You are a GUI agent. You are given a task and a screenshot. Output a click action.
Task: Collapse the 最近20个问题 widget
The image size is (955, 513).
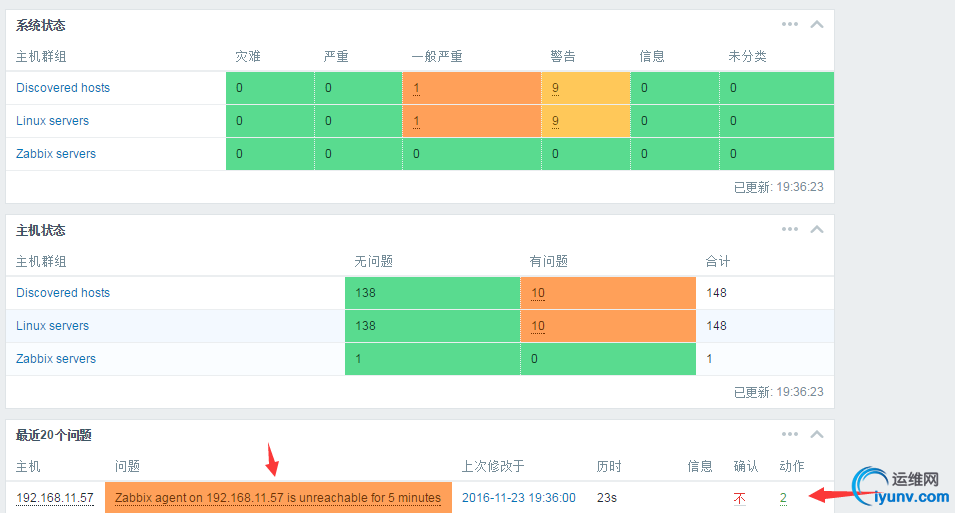coord(817,434)
